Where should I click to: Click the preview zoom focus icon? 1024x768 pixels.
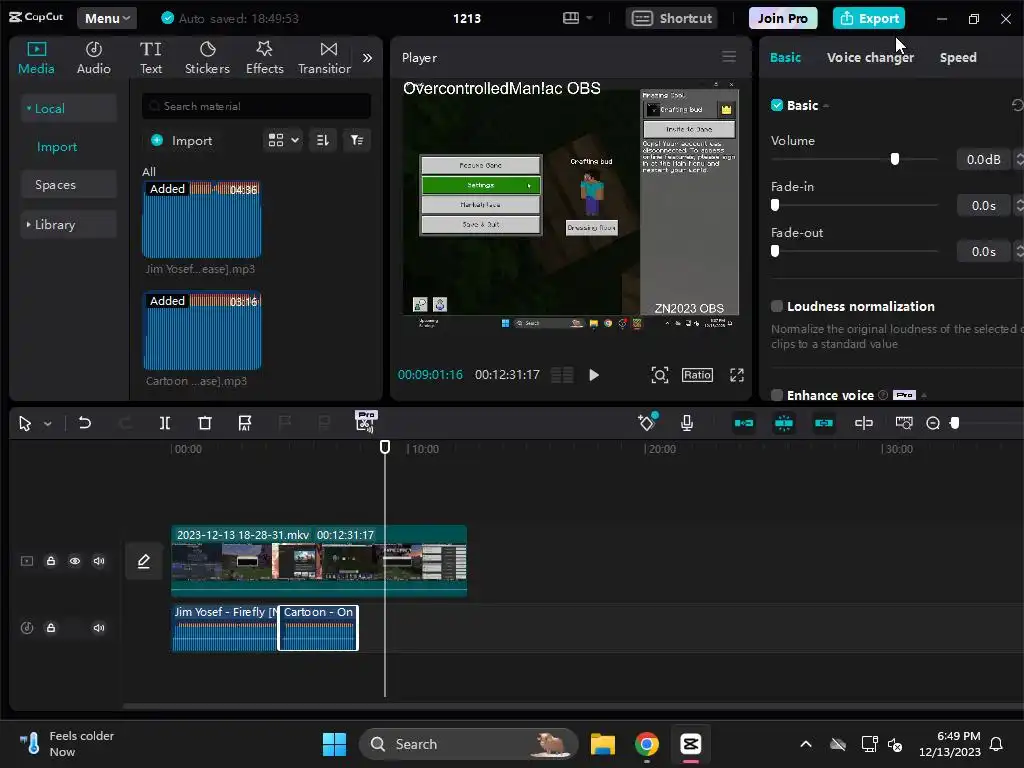pyautogui.click(x=660, y=375)
